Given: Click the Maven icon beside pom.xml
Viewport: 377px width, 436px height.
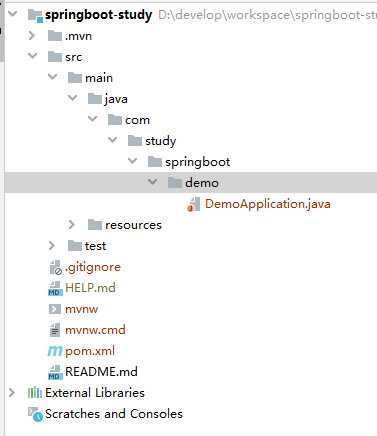Looking at the screenshot, I should (55, 351).
